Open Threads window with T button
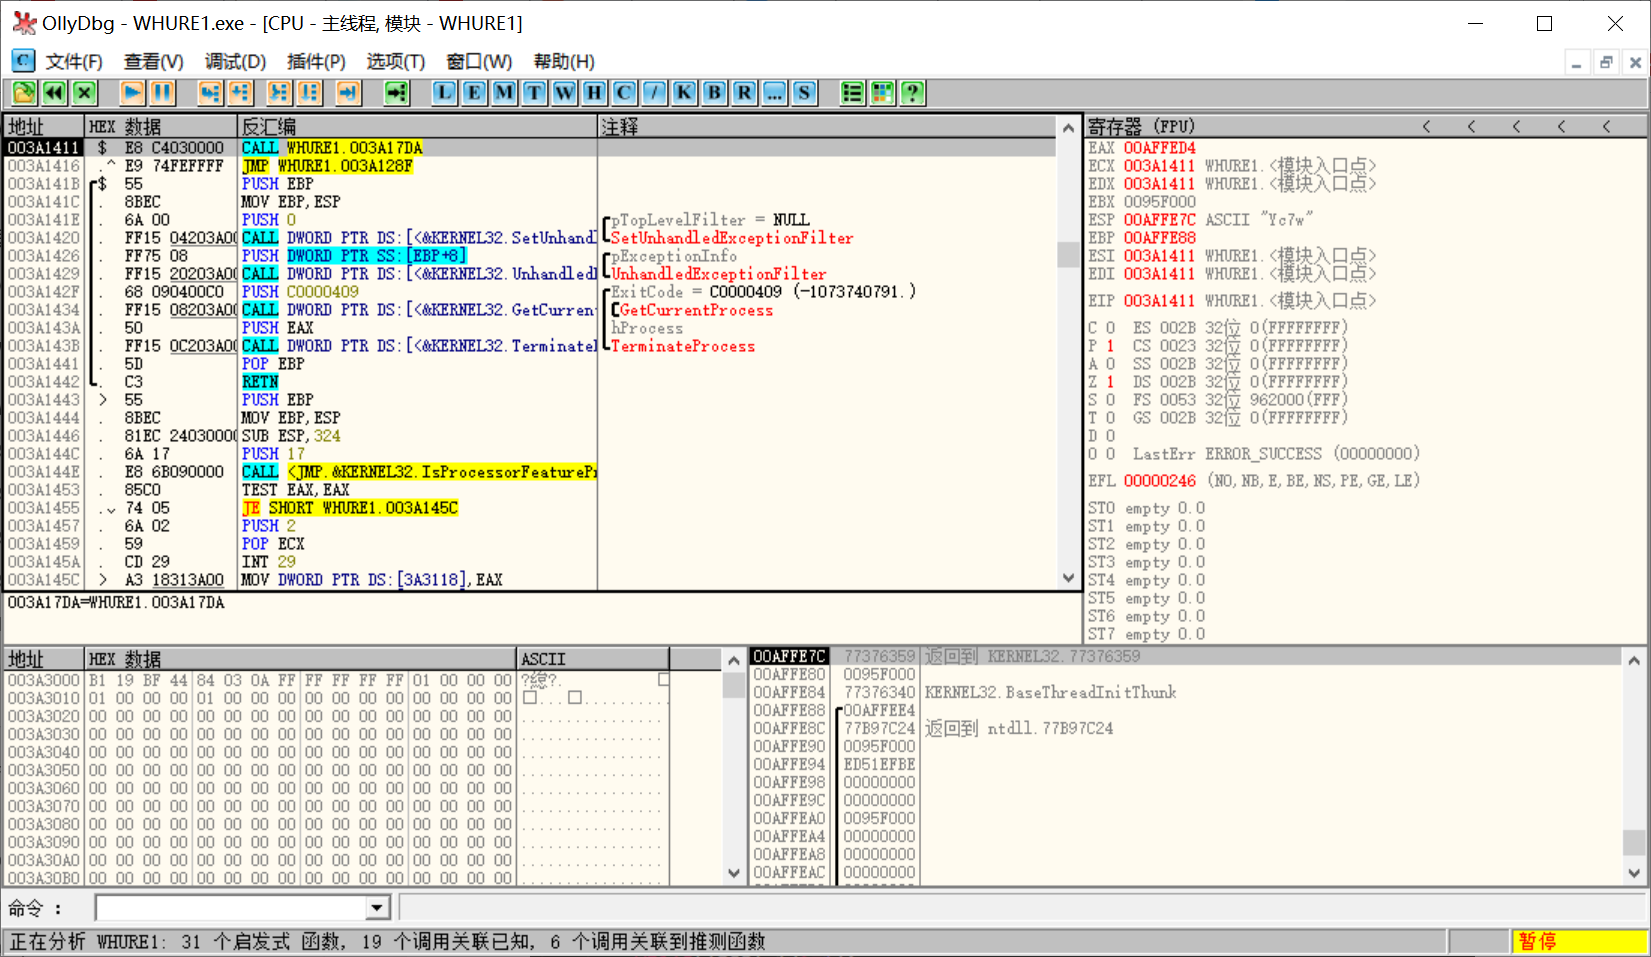Viewport: 1651px width, 957px height. coord(534,93)
